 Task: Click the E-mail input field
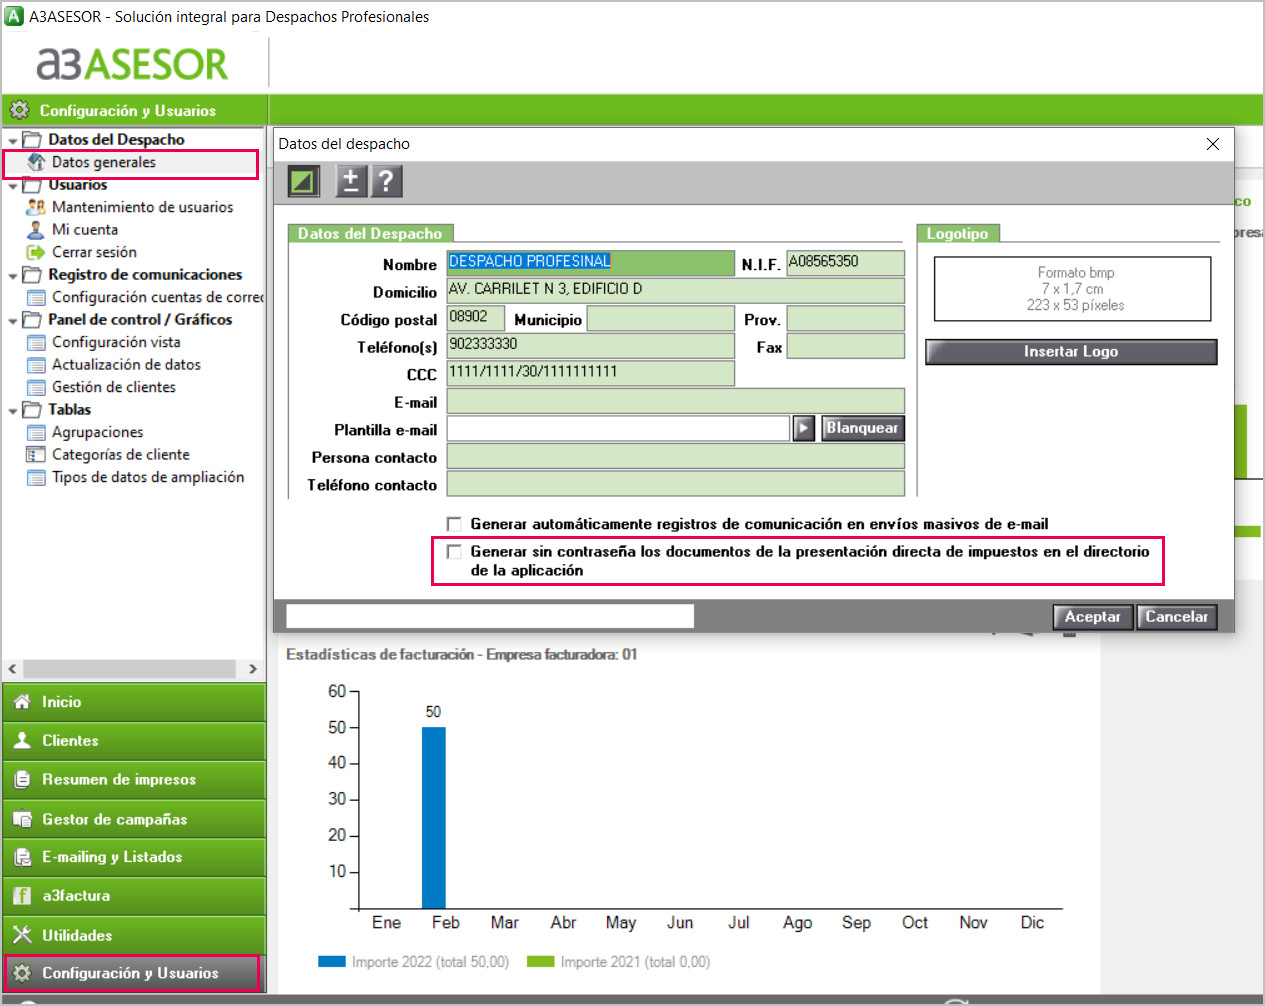point(676,401)
